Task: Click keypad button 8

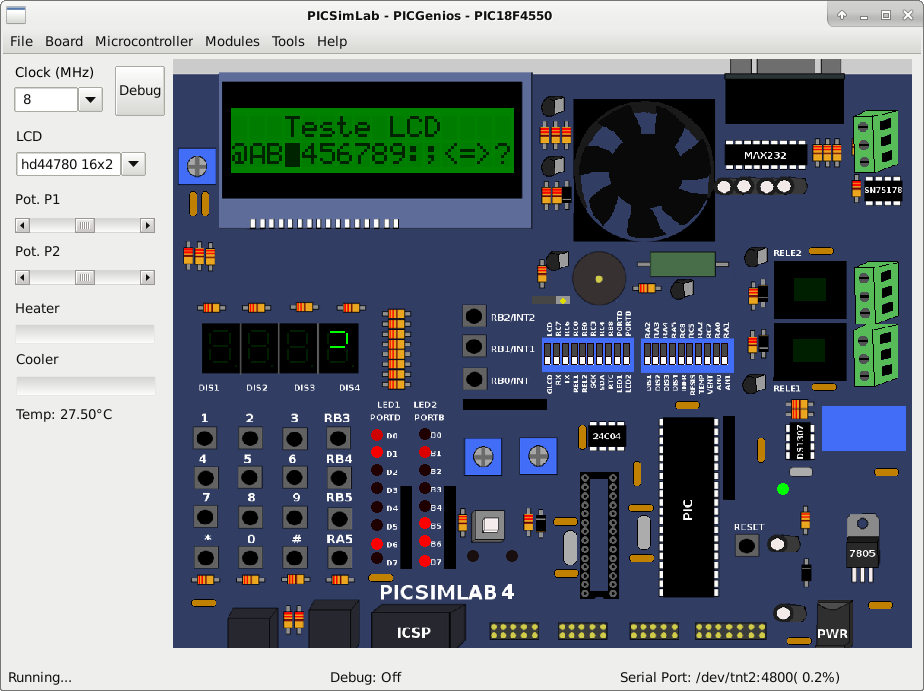Action: point(249,518)
